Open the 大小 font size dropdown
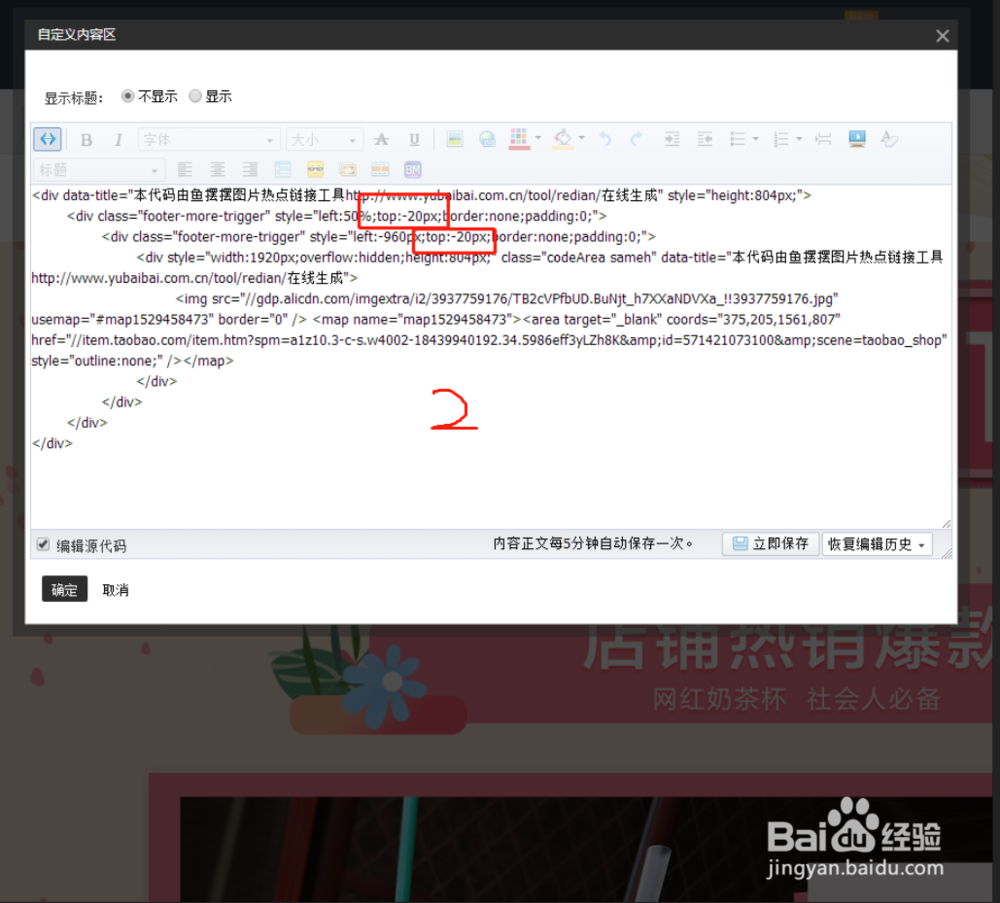The height and width of the screenshot is (903, 1000). (x=325, y=139)
